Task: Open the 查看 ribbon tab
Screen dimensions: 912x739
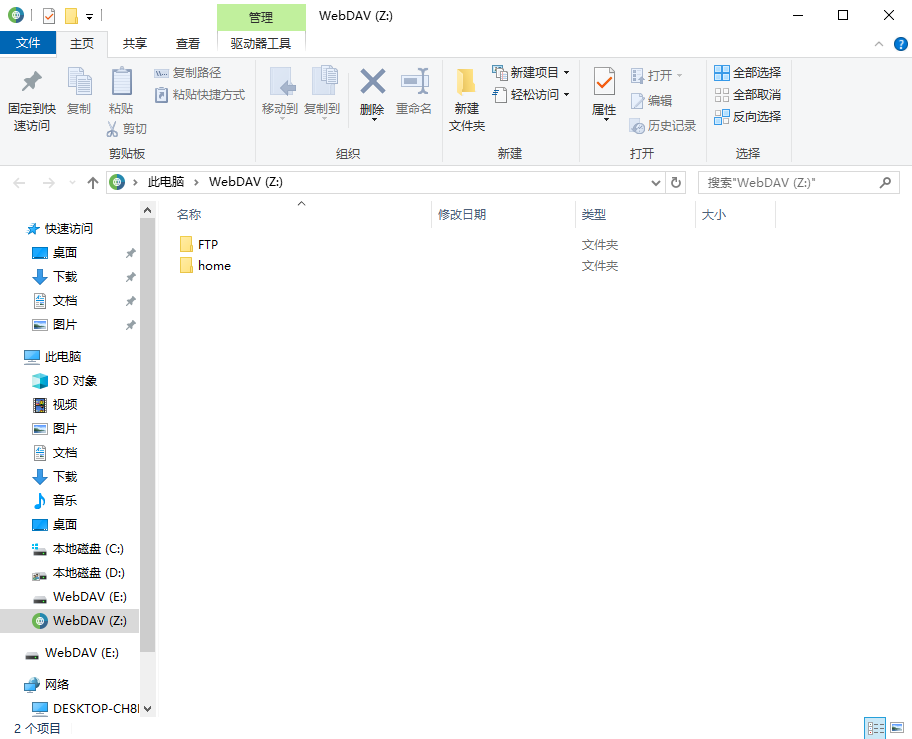Action: 187,44
